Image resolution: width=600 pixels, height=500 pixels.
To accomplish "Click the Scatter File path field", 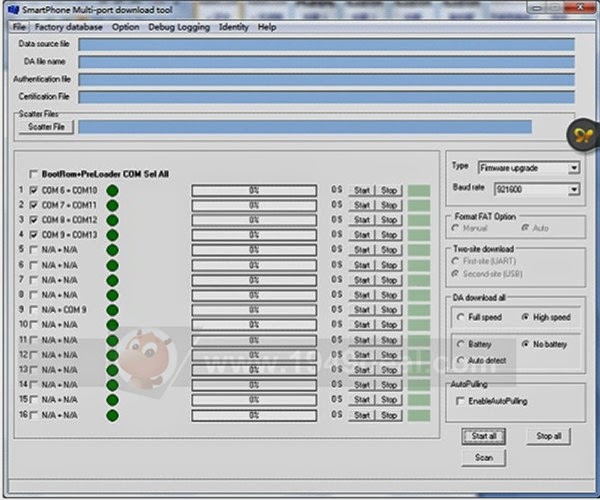I will [x=305, y=127].
